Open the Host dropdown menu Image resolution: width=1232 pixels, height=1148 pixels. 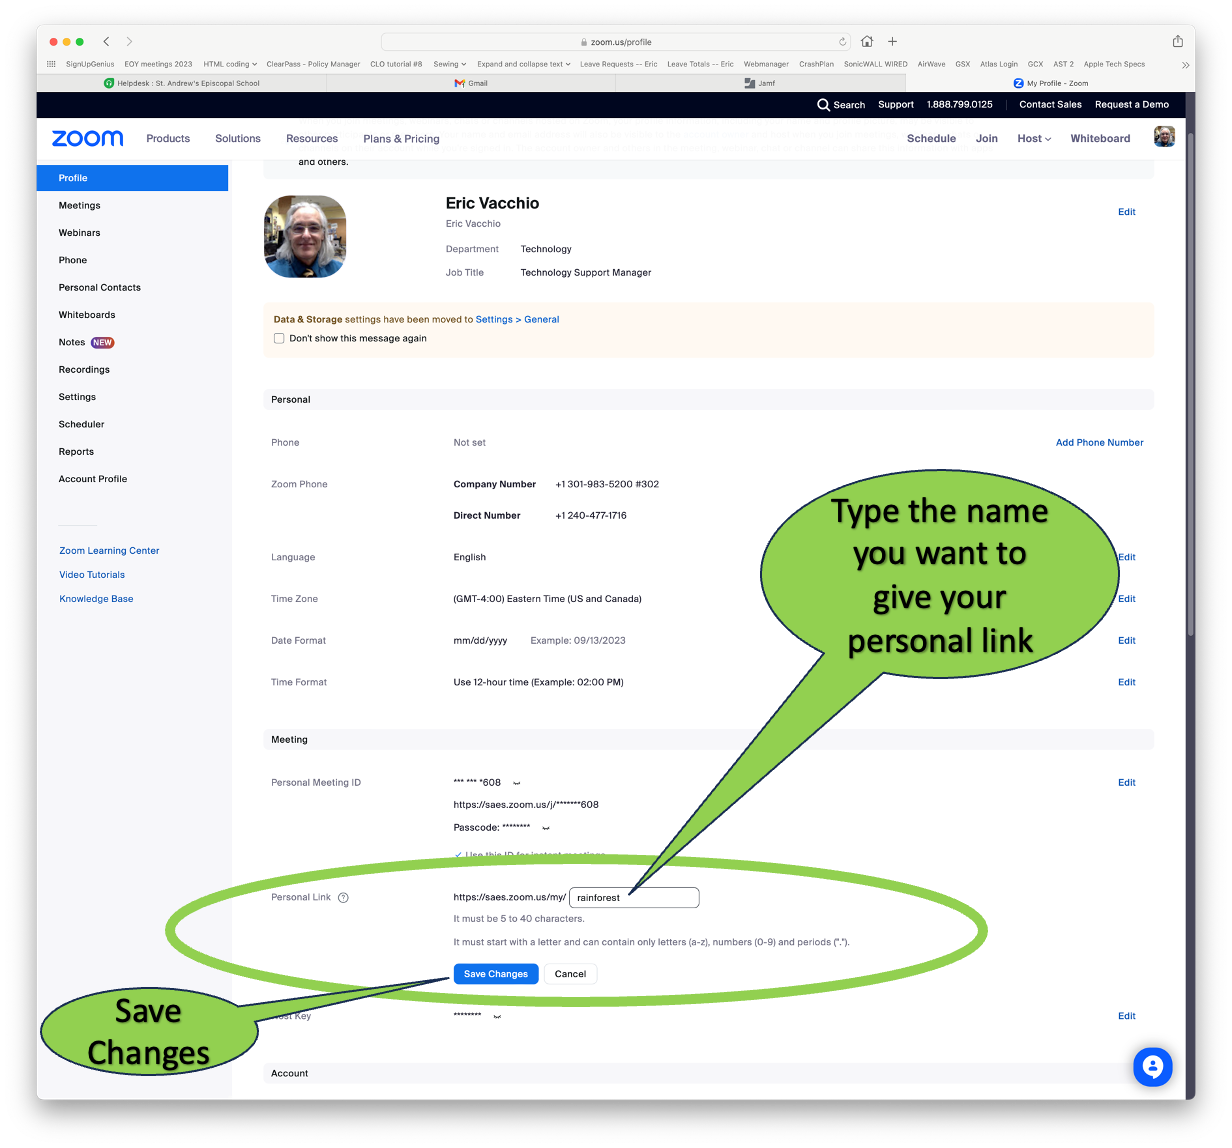coord(1034,139)
